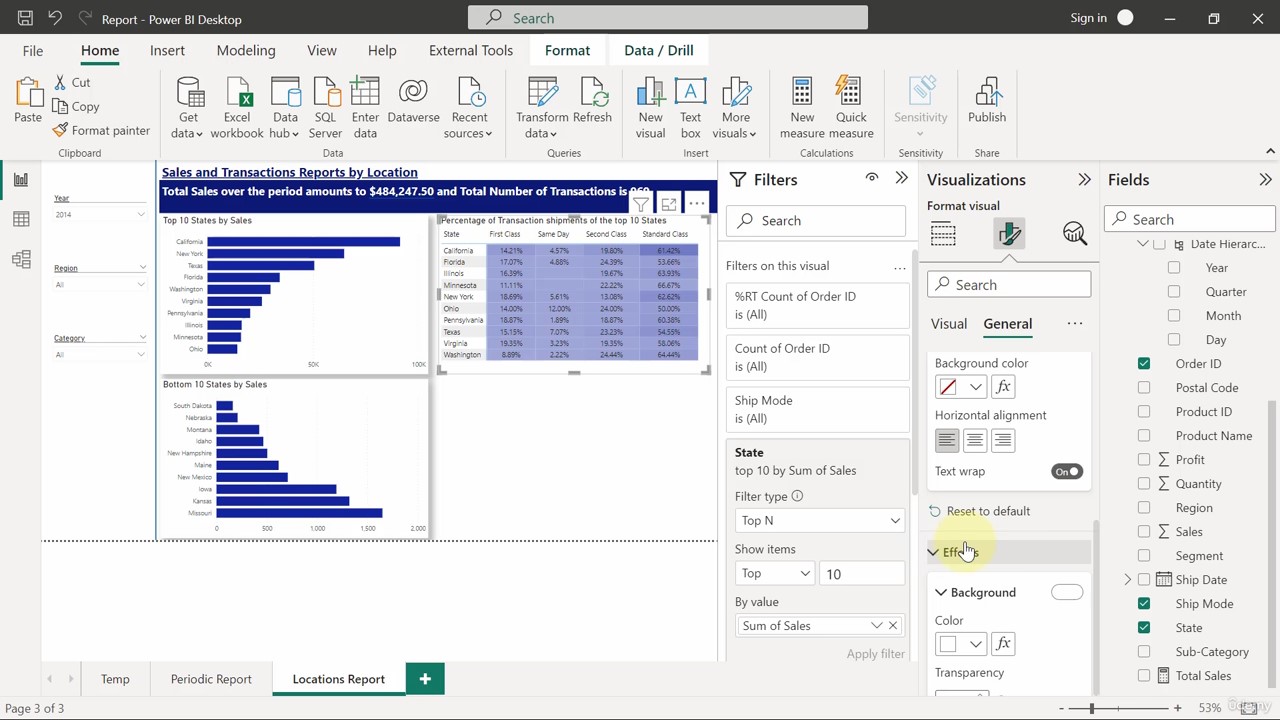Toggle filters pane visibility eye icon
The height and width of the screenshot is (720, 1280).
click(x=872, y=178)
